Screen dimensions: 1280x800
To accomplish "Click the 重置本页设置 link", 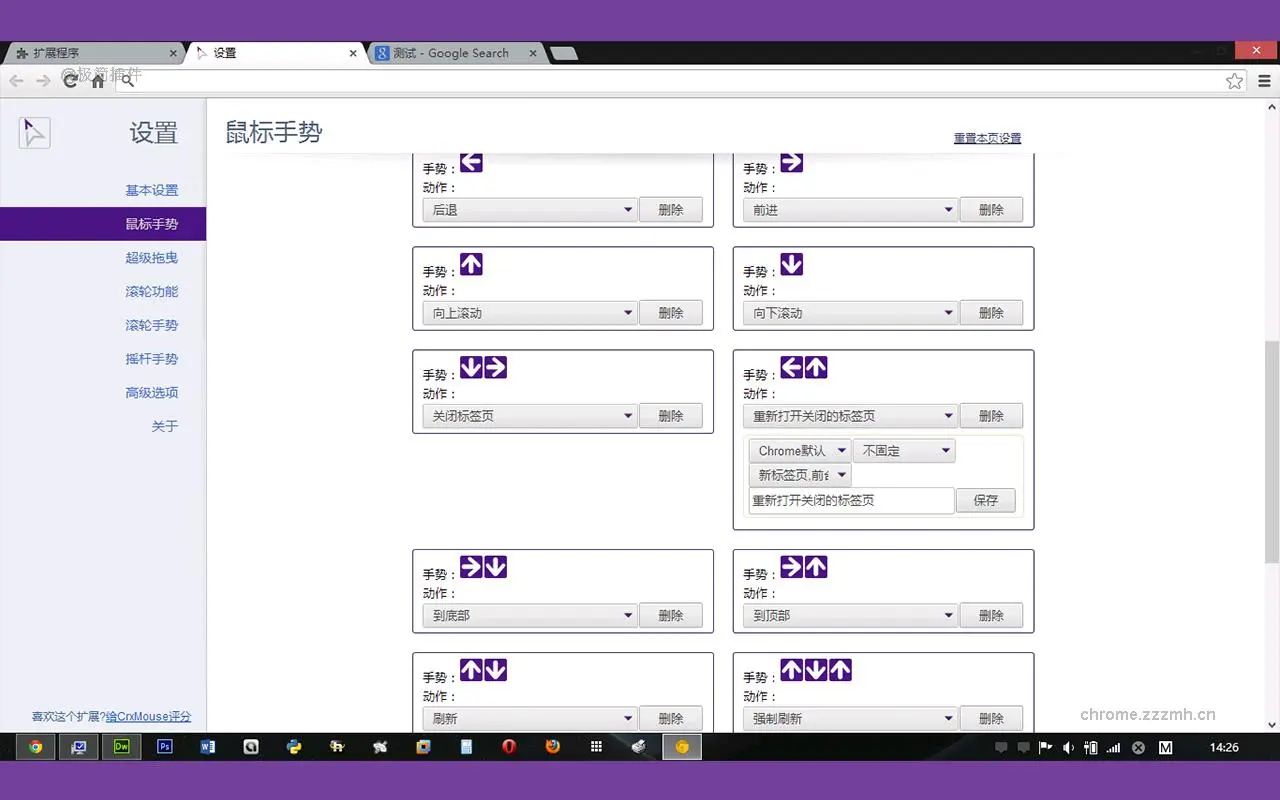I will tap(987, 138).
